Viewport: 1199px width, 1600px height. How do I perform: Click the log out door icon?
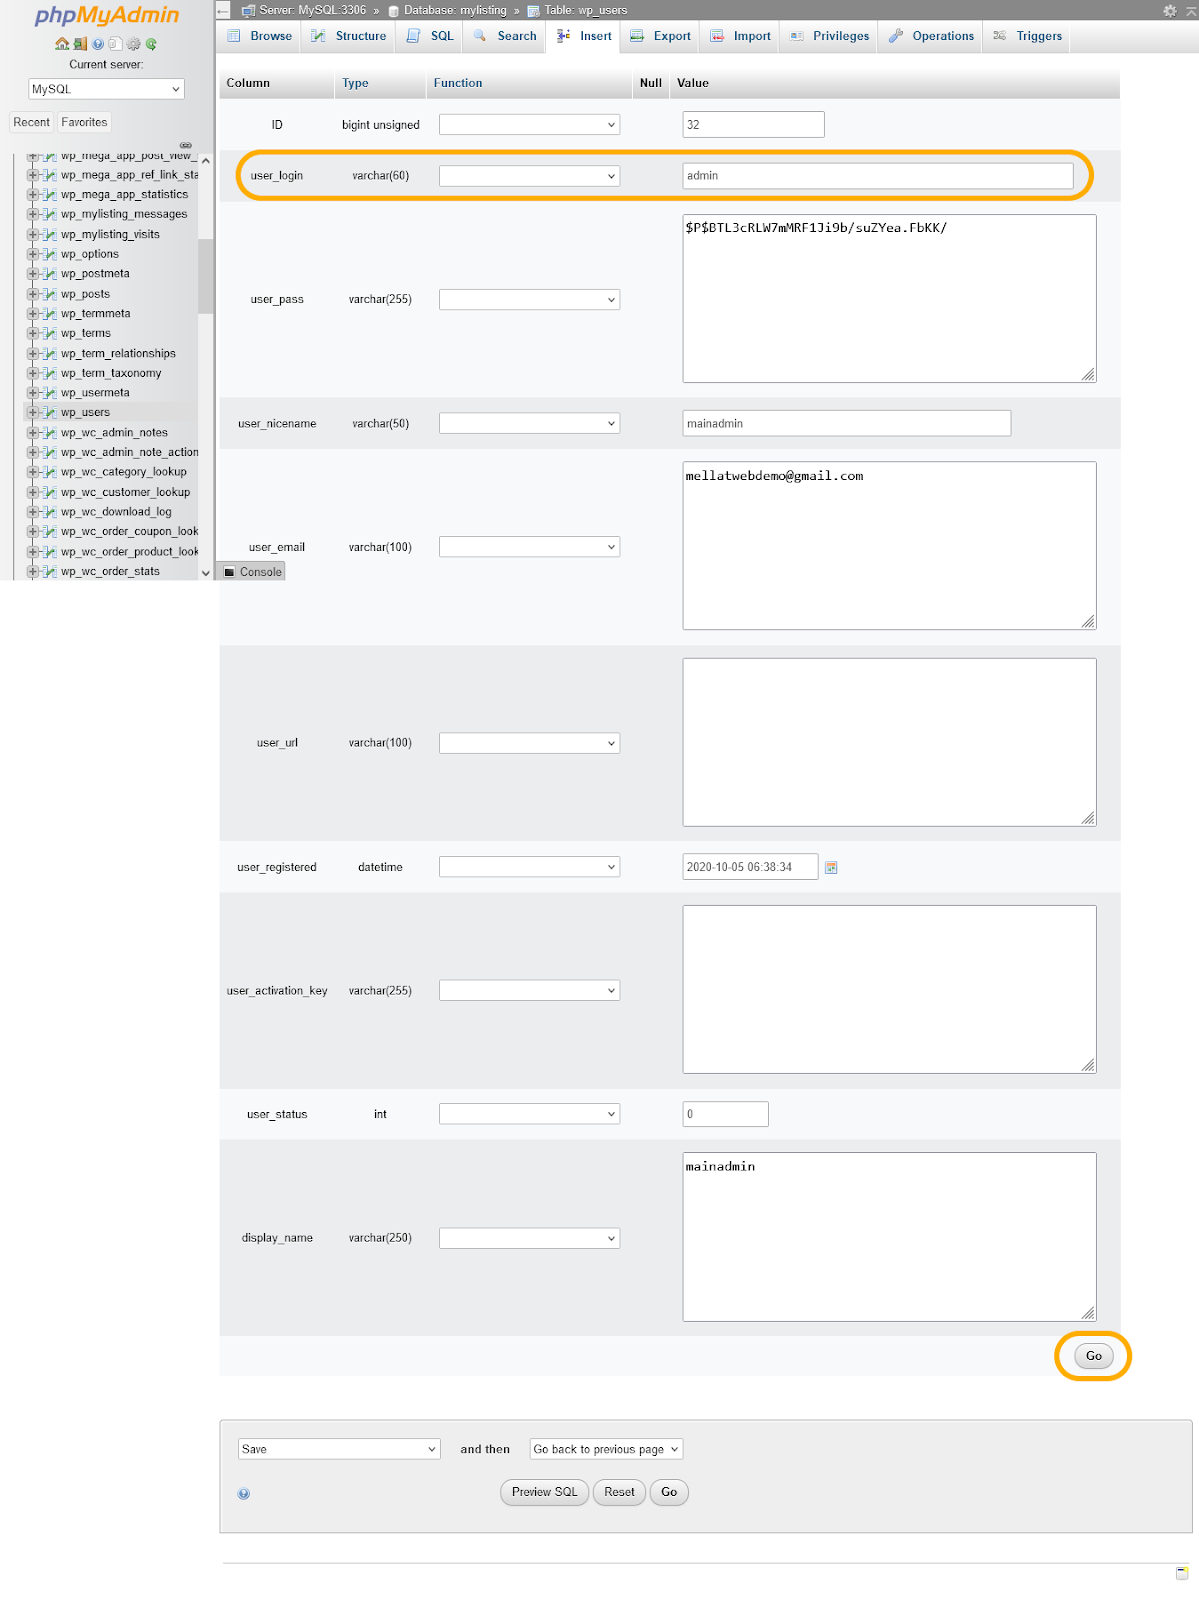(80, 44)
